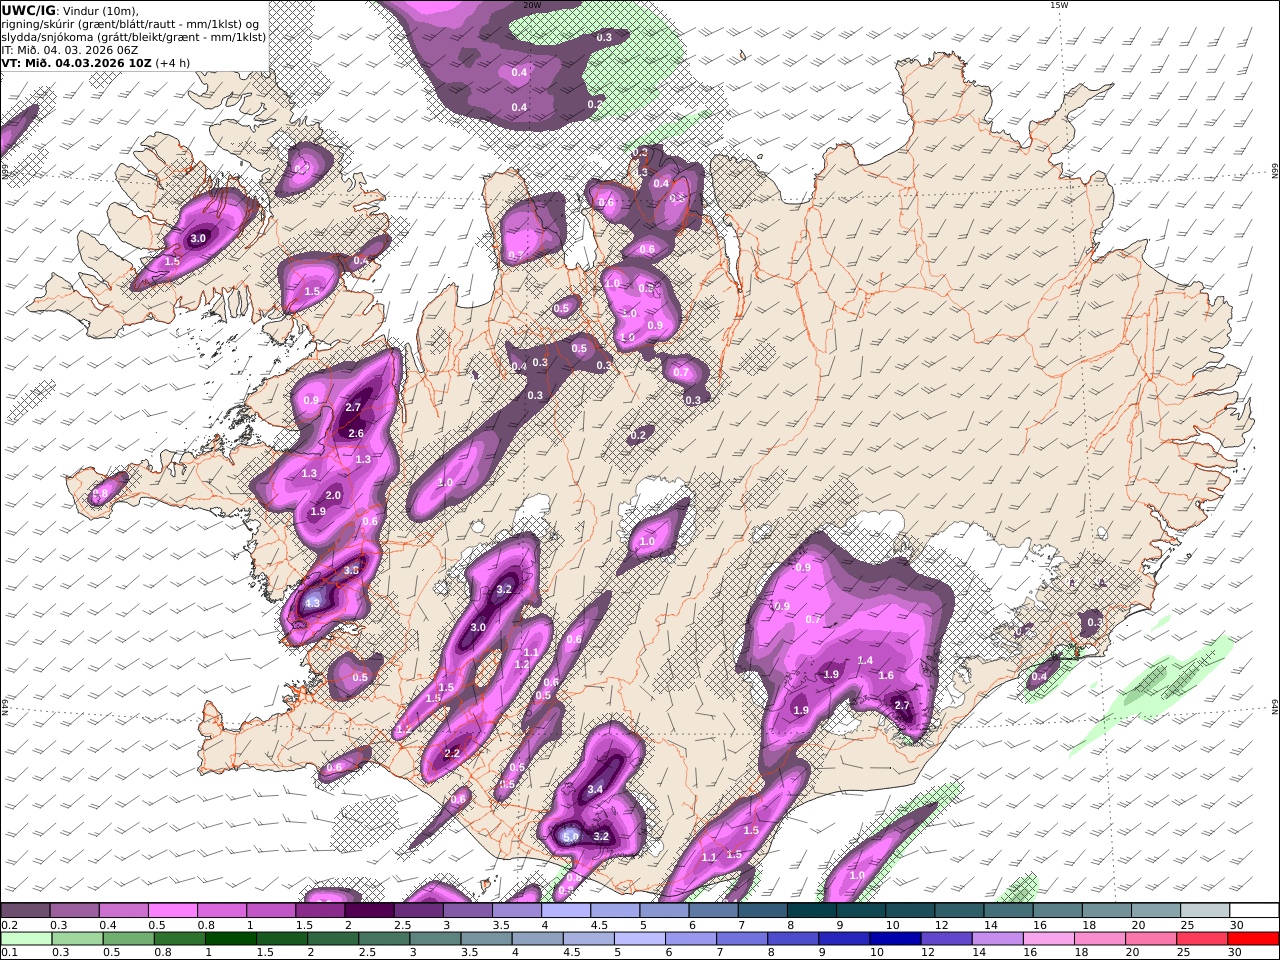Pick the light pink 16–18 rain scale swatch

point(1047,938)
